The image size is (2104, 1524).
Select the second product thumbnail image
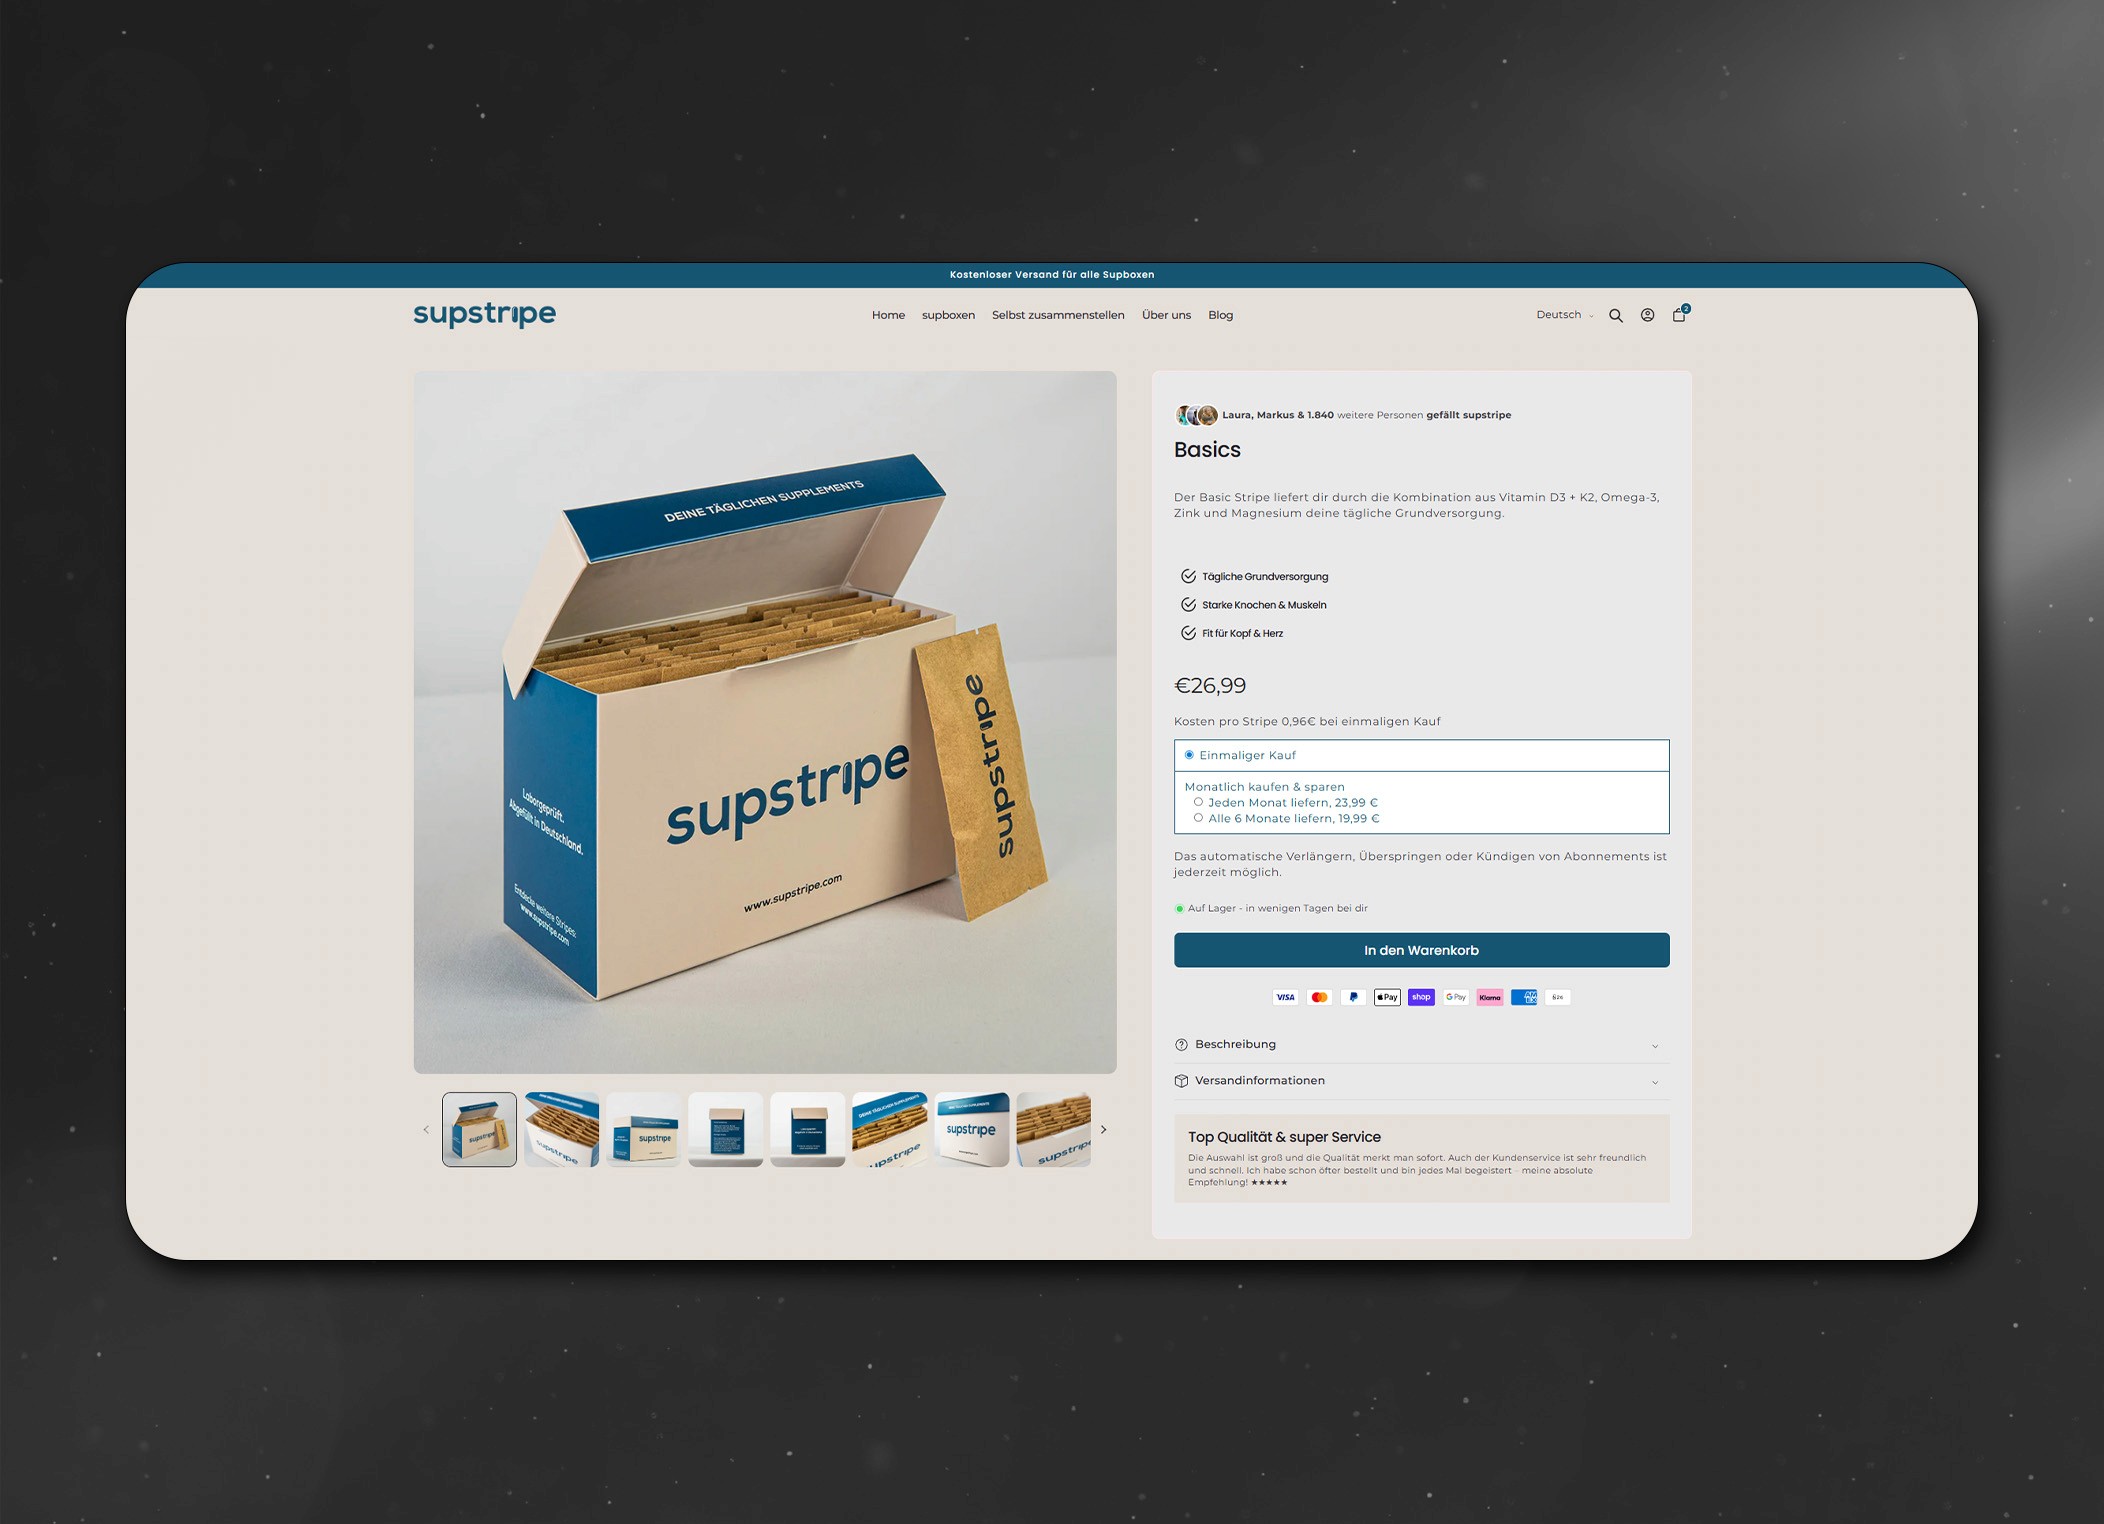[561, 1130]
